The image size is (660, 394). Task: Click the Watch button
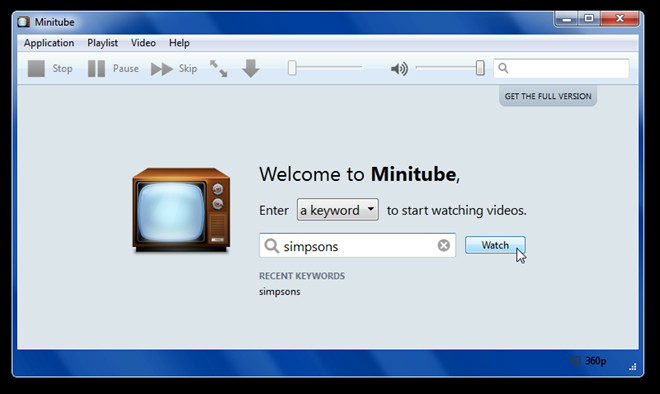point(495,245)
